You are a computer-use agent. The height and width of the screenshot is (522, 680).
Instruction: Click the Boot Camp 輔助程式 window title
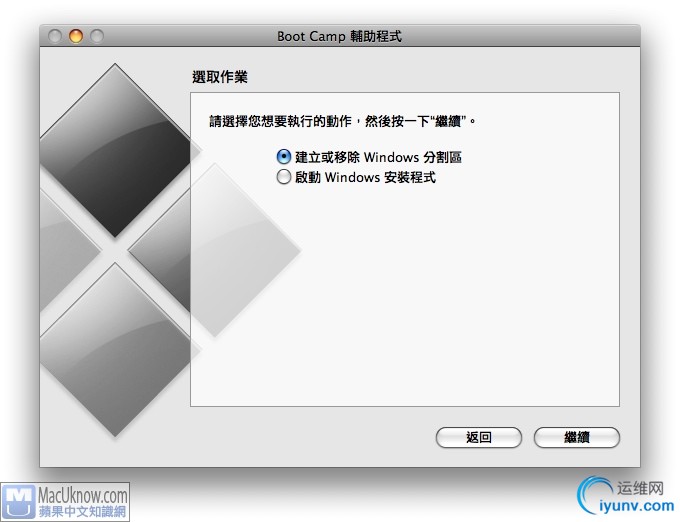click(x=339, y=36)
